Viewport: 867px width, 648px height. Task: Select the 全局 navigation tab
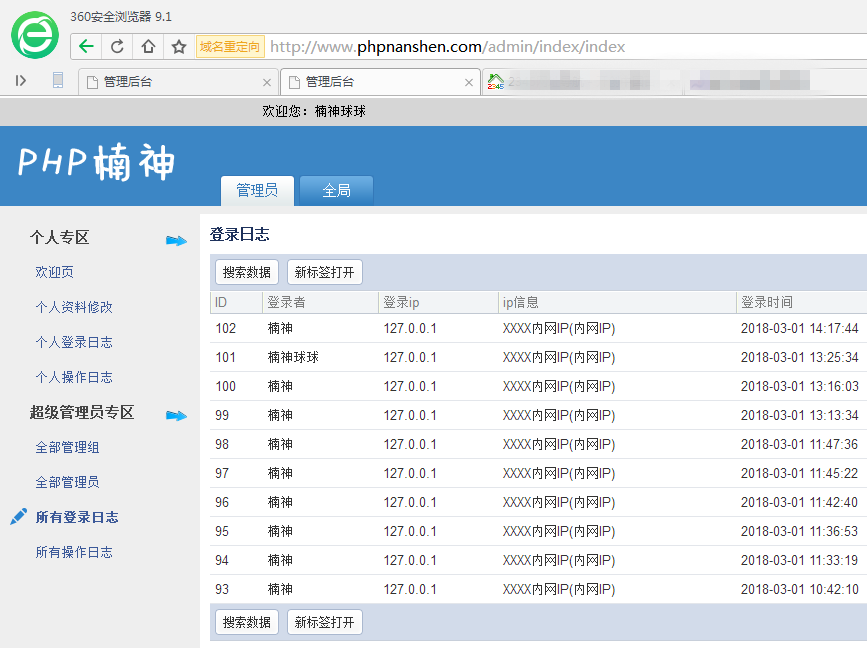click(x=336, y=191)
